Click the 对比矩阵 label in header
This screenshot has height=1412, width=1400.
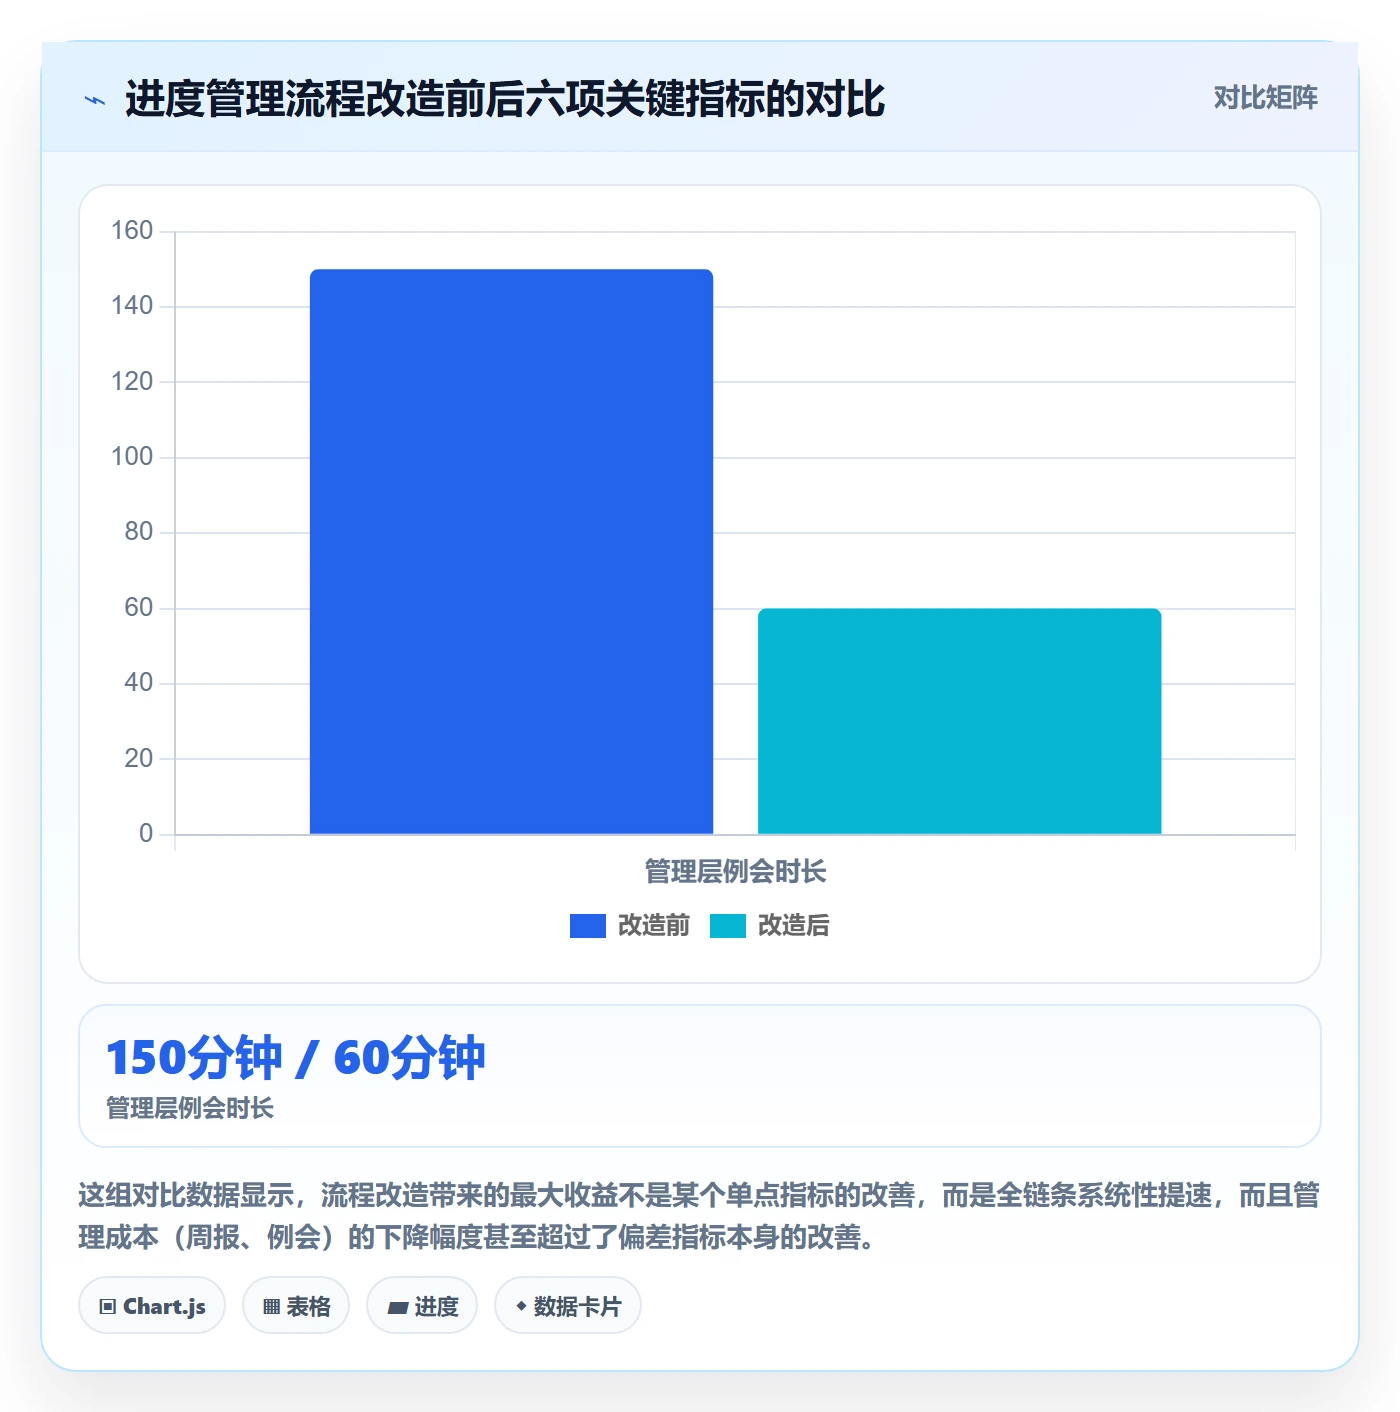coord(1265,98)
